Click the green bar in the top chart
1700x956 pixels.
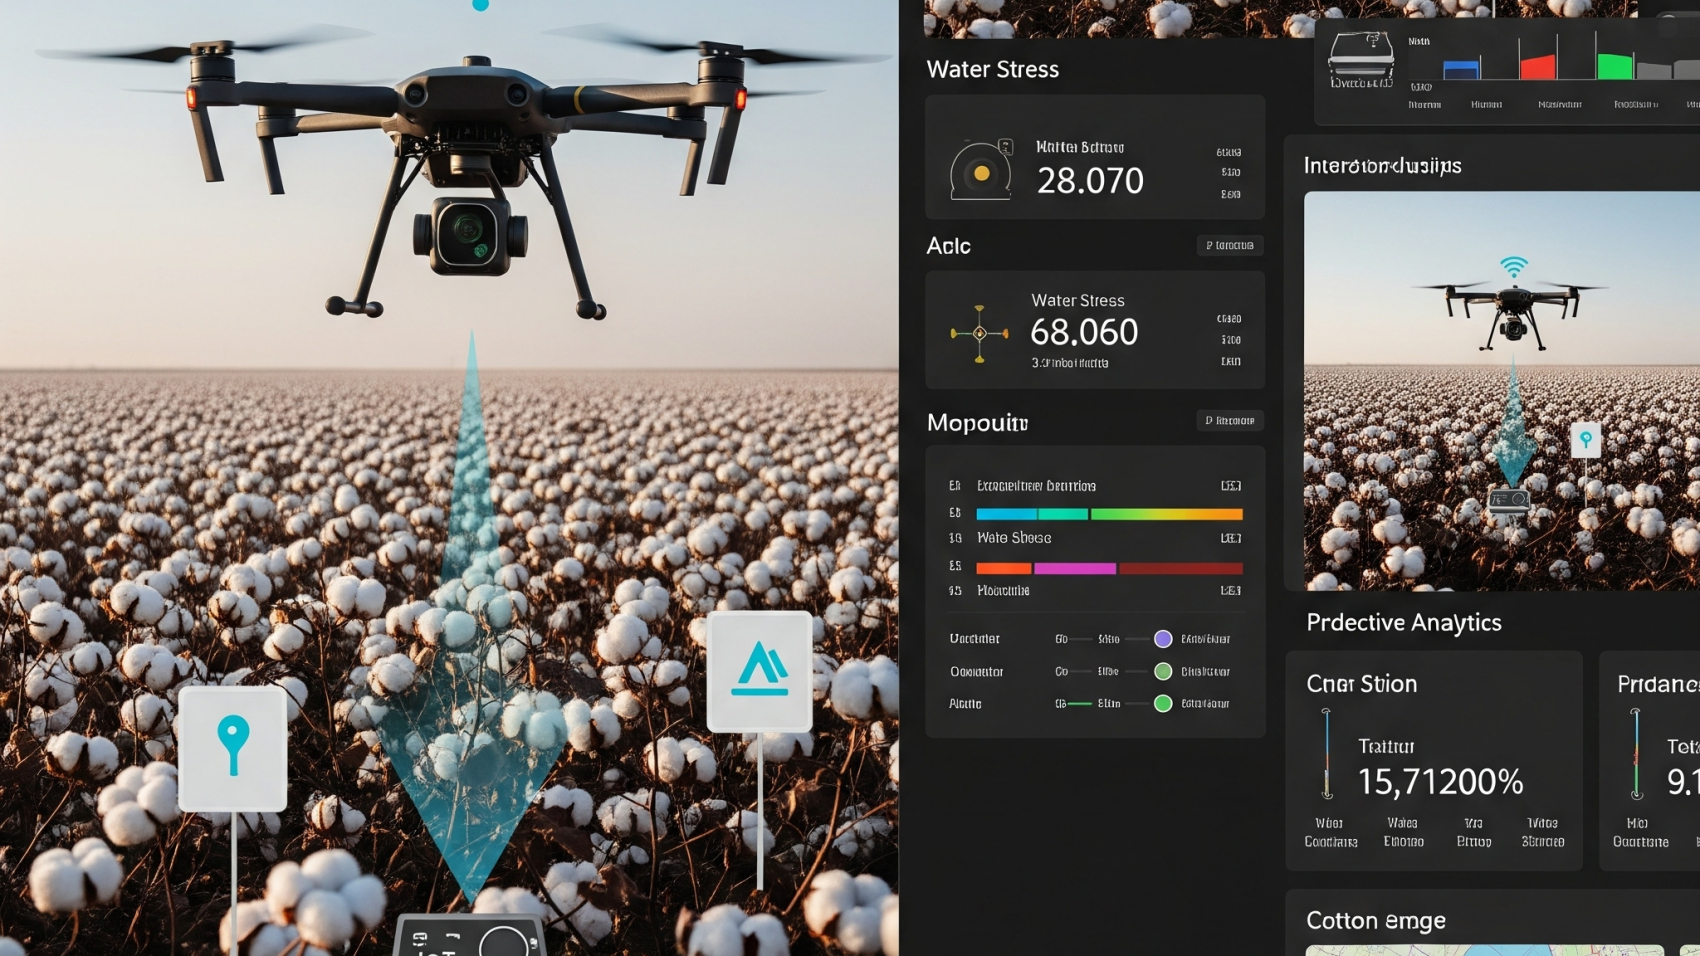pos(1615,66)
